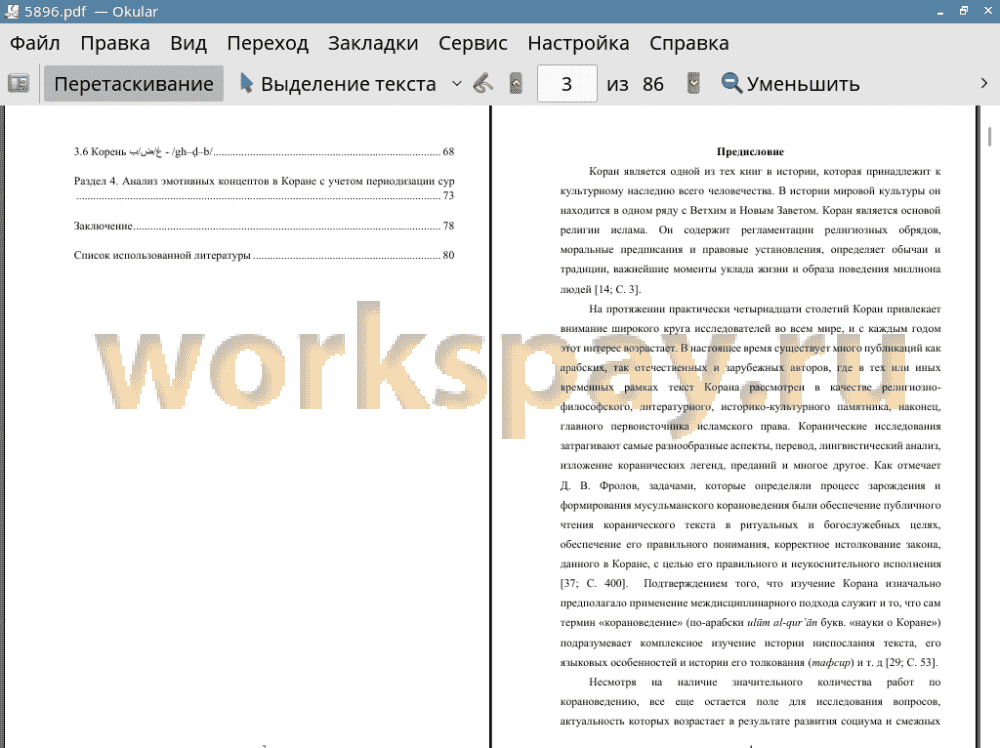Click the reference [14; С. 3]
This screenshot has width=1000, height=748.
pyautogui.click(x=617, y=290)
